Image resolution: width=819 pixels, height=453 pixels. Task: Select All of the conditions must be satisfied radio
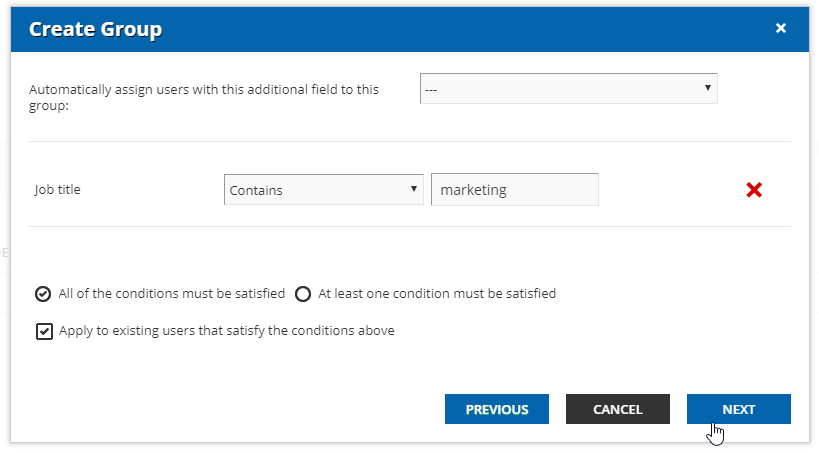[43, 294]
